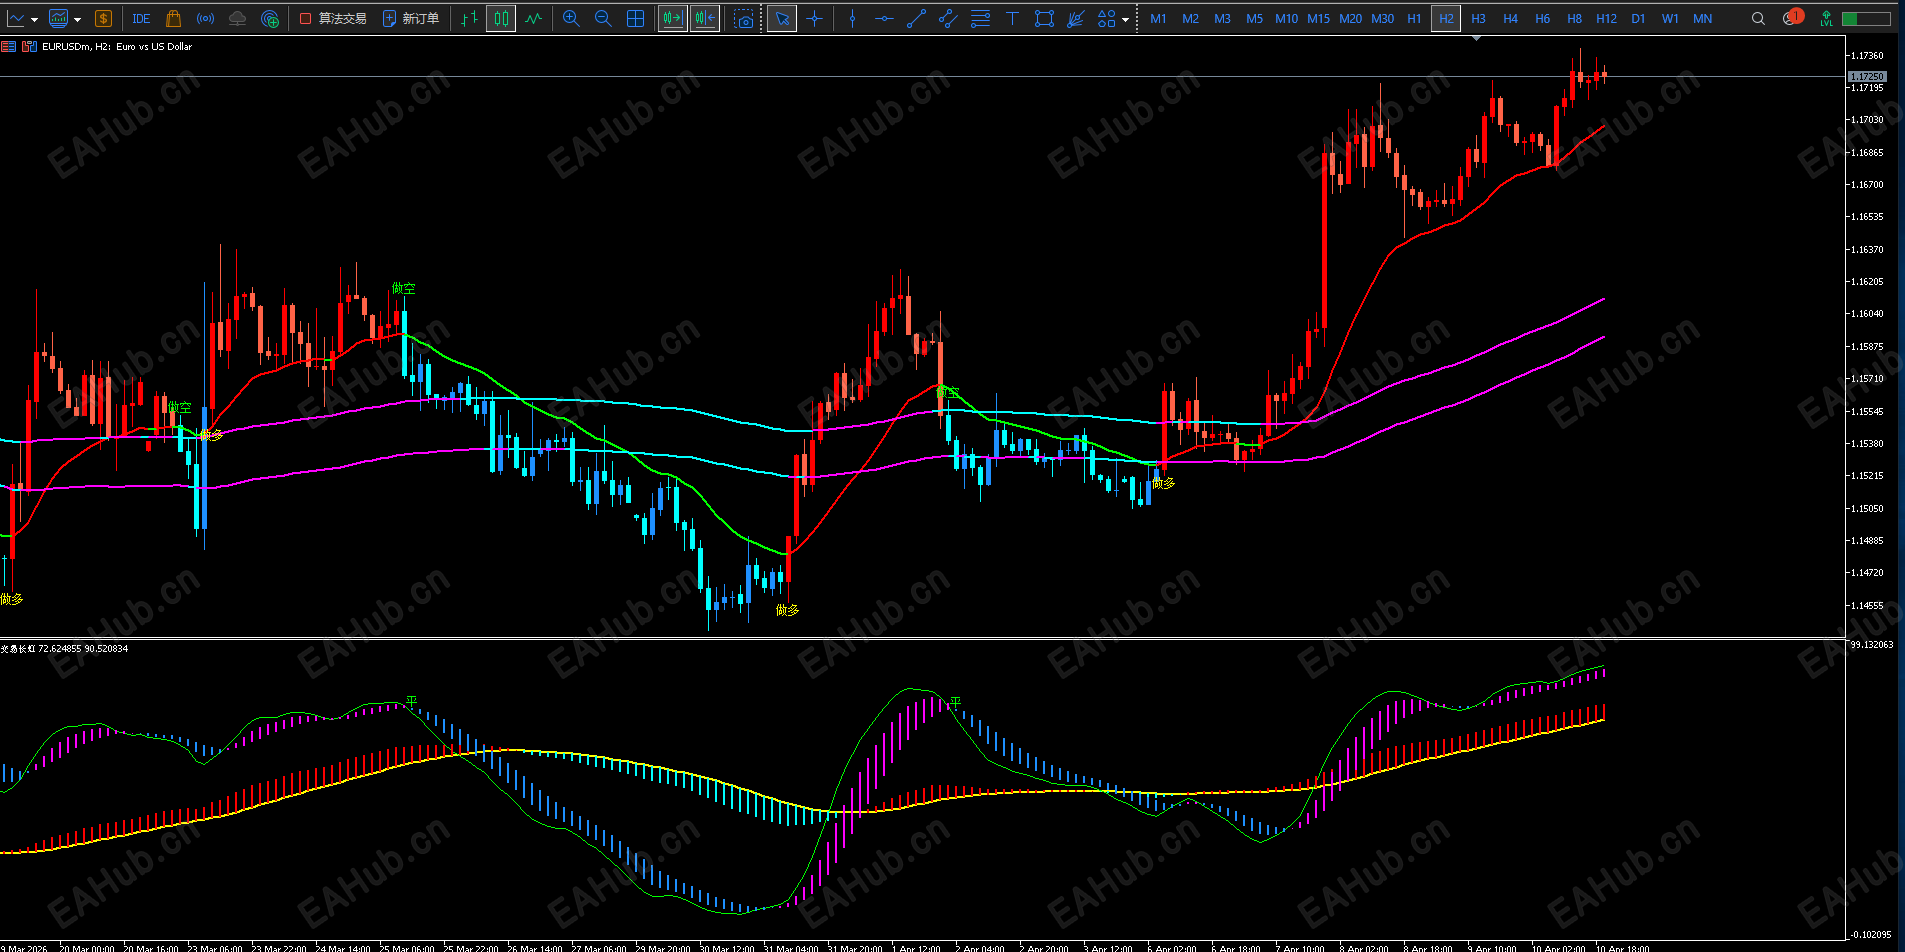Click the radar icon with green plus
This screenshot has height=952, width=1905.
[270, 18]
